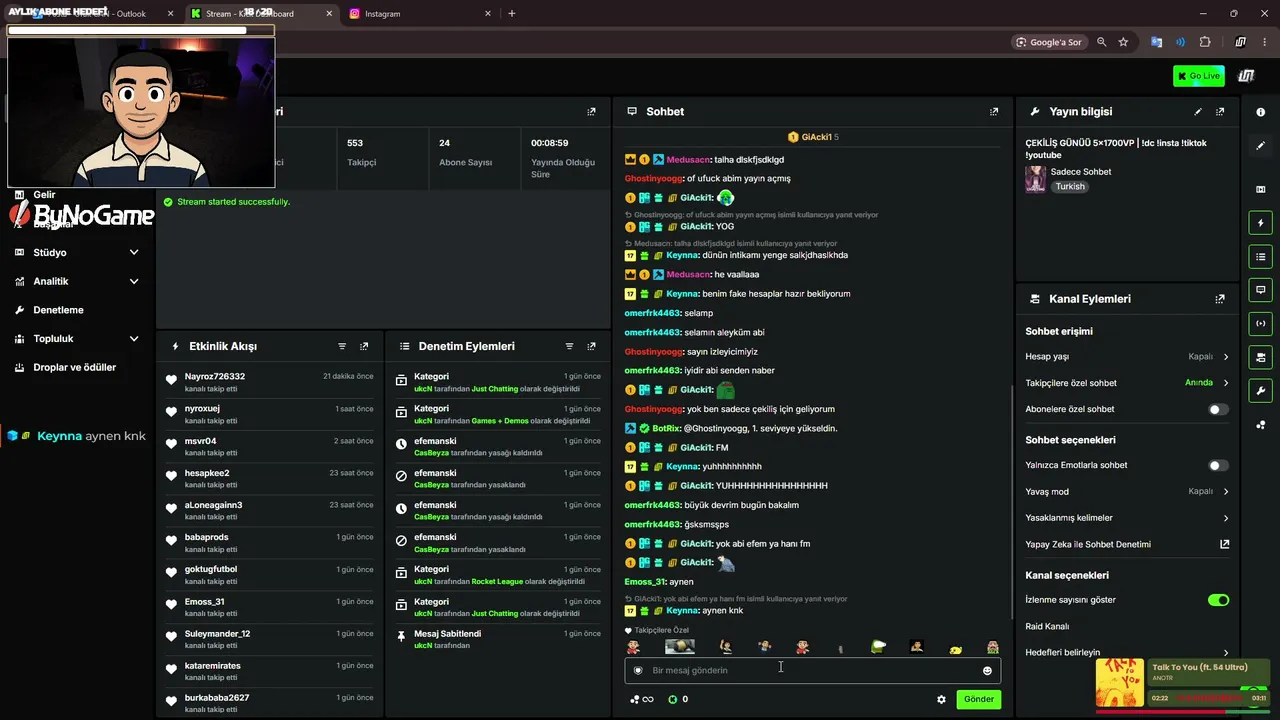Filter the Etkinlik Akışı activity feed

click(x=342, y=346)
